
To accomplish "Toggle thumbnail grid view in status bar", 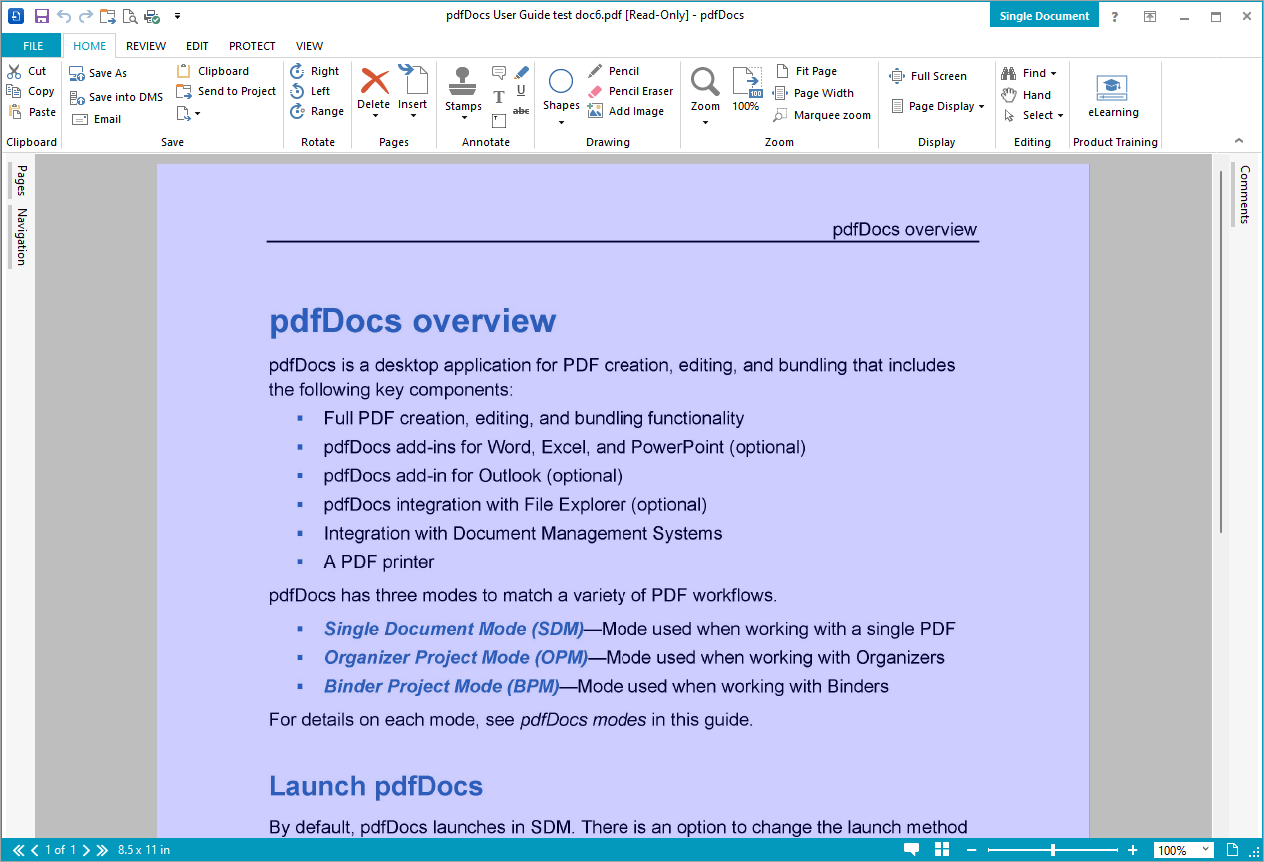I will tap(941, 850).
